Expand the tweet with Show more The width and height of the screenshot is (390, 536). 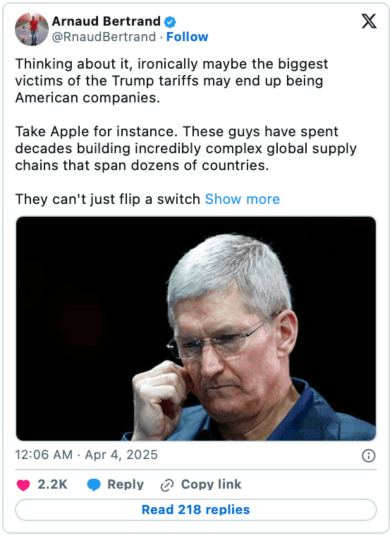tap(242, 199)
